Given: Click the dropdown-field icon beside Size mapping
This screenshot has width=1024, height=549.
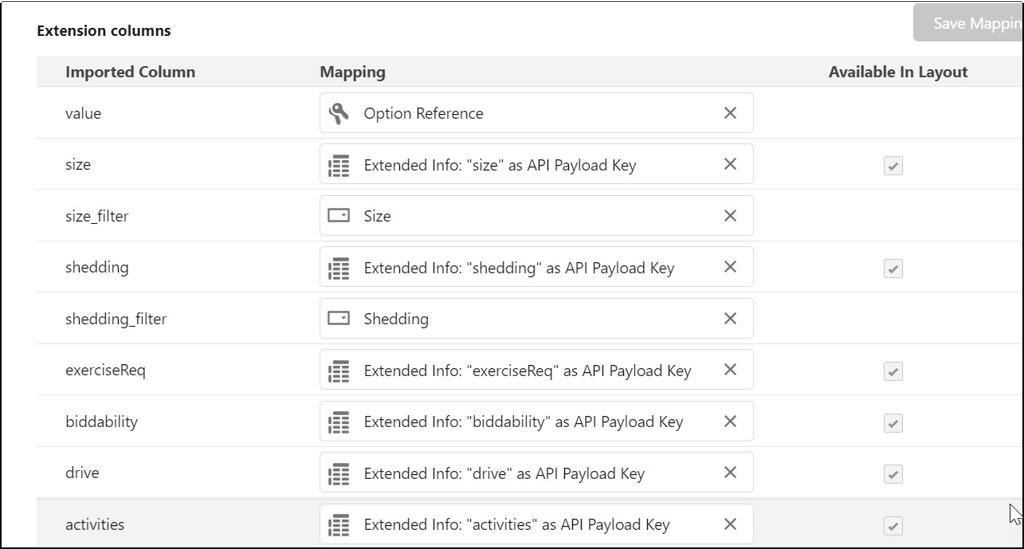Looking at the screenshot, I should 338,215.
